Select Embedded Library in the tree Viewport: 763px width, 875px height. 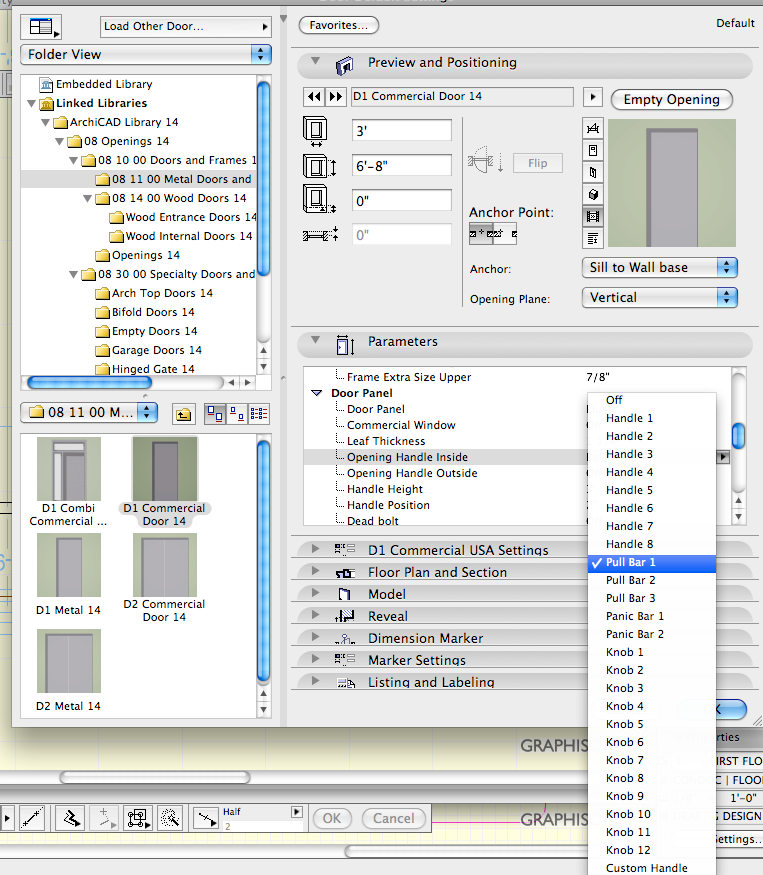coord(104,84)
